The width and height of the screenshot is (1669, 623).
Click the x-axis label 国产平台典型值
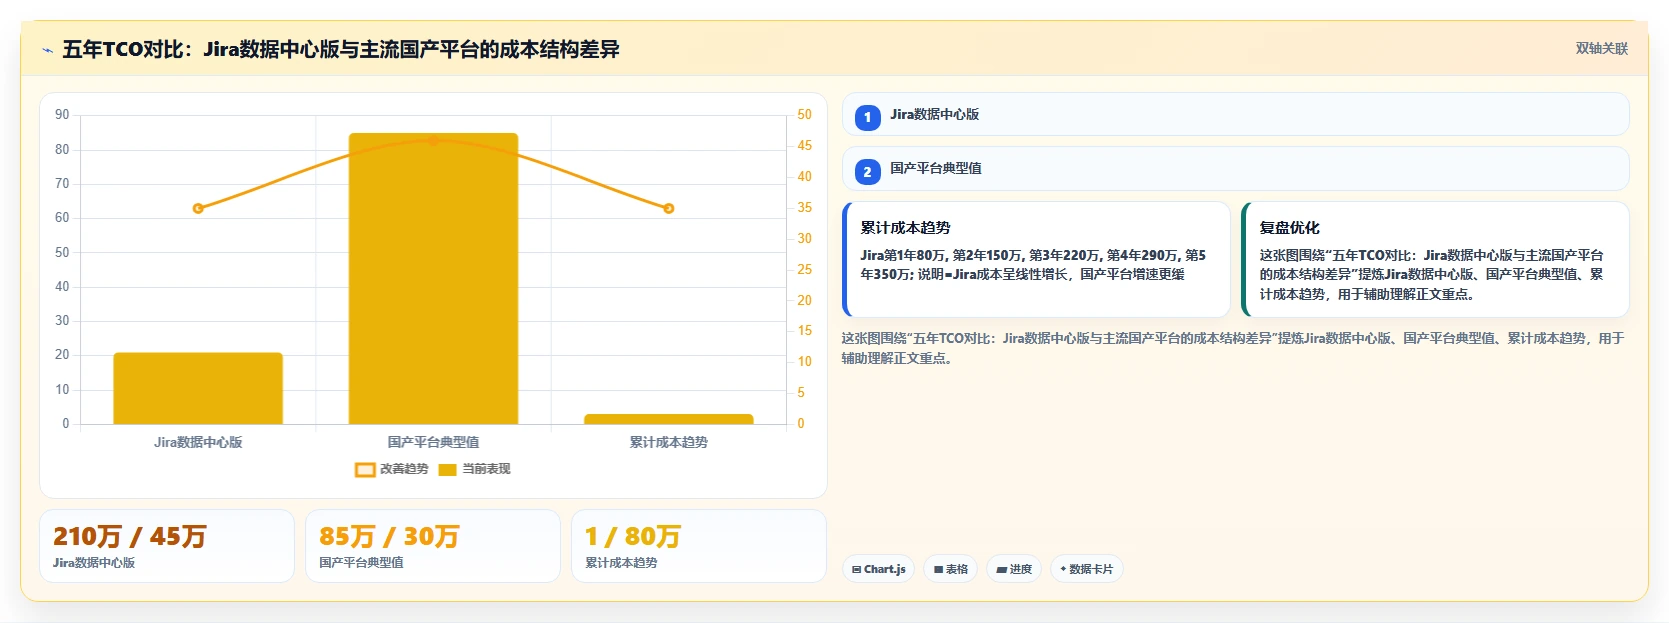tap(433, 442)
